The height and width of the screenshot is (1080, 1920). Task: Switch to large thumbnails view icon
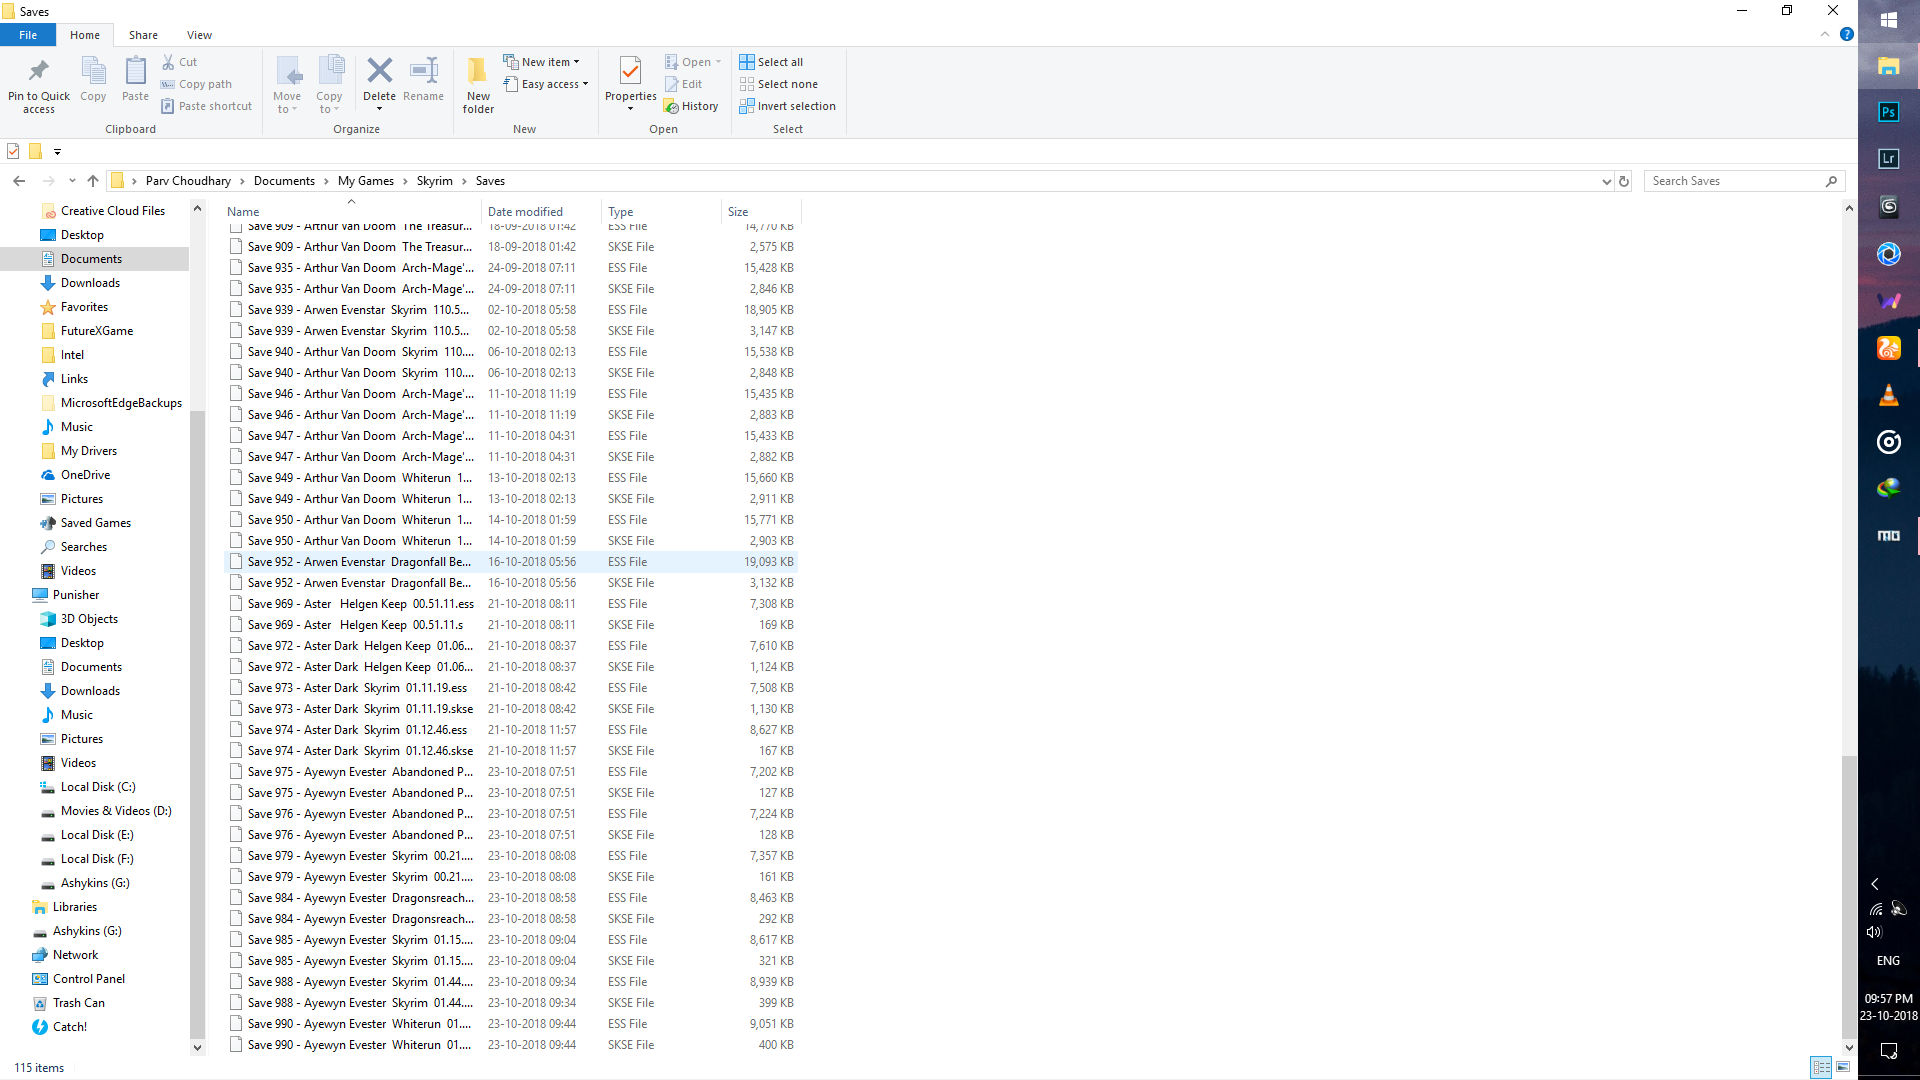[1843, 1067]
